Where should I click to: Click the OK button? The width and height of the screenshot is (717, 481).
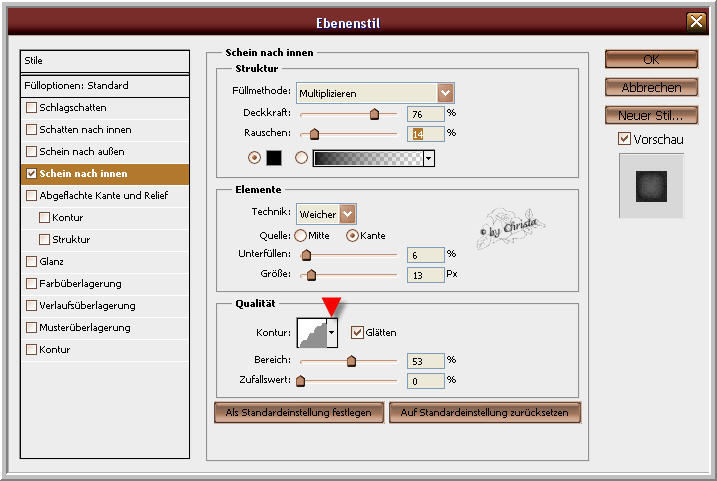coord(651,59)
